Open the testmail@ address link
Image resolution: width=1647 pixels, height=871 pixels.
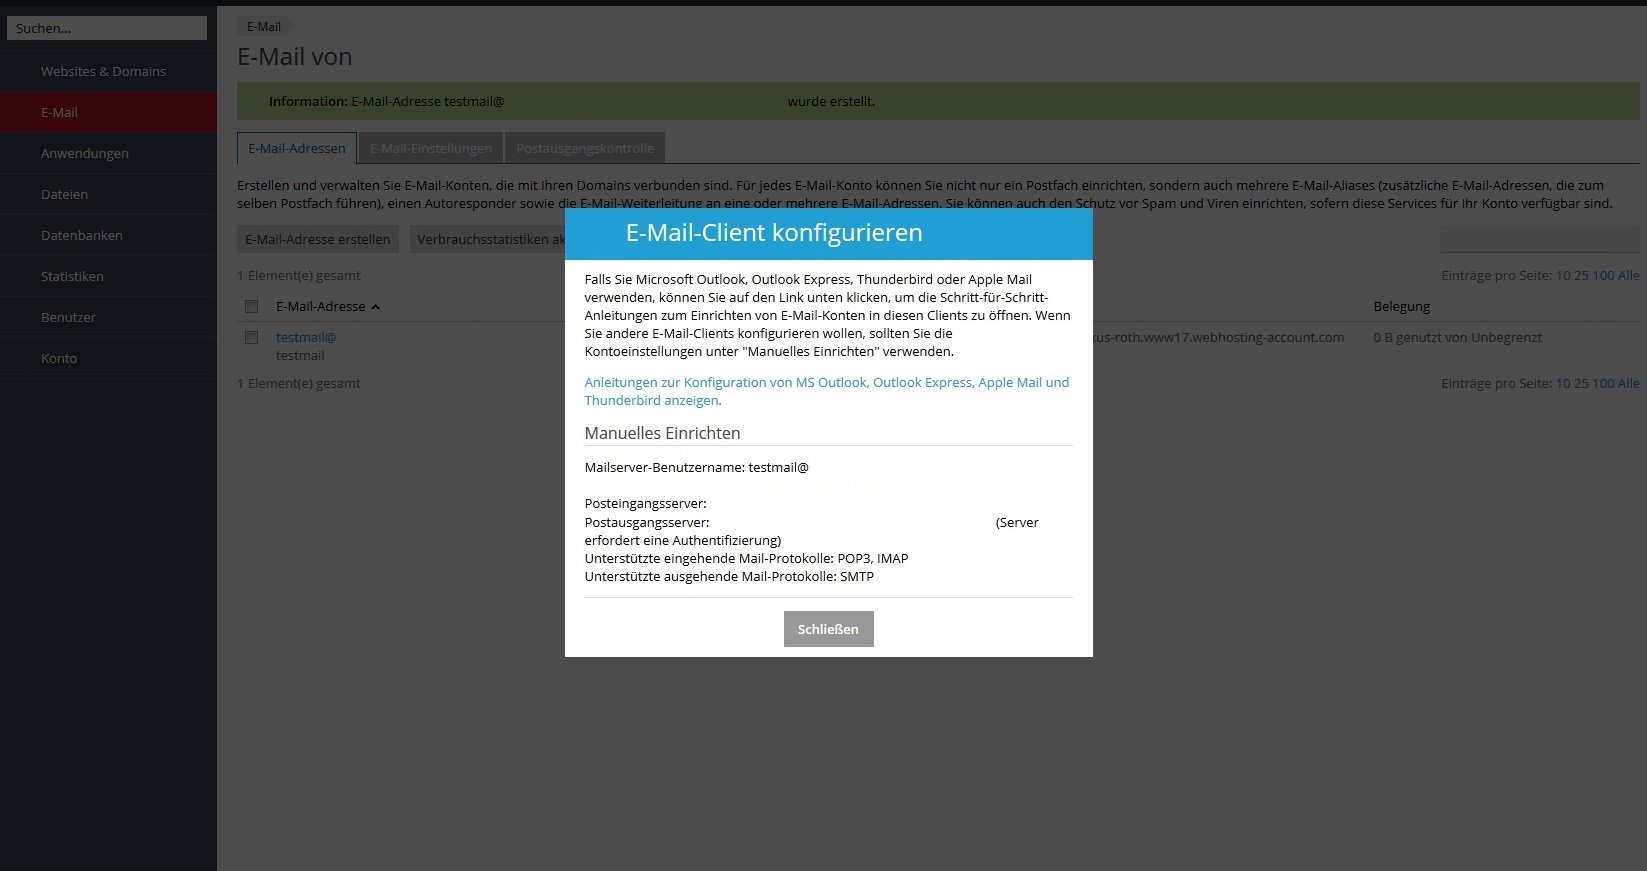tap(306, 337)
